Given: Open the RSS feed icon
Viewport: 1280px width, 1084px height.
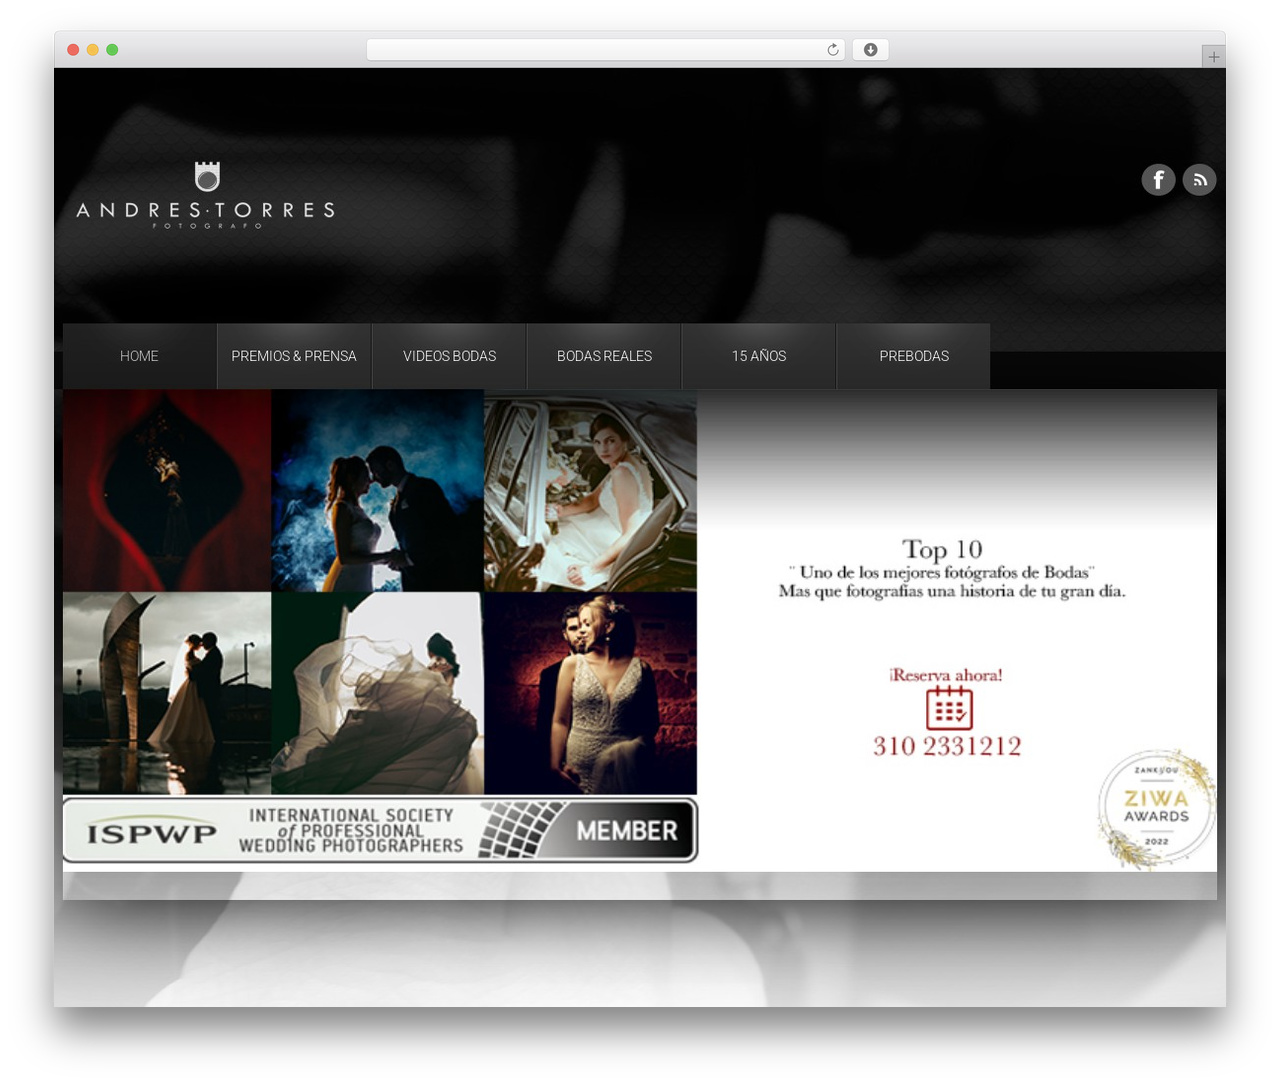Looking at the screenshot, I should coord(1199,180).
